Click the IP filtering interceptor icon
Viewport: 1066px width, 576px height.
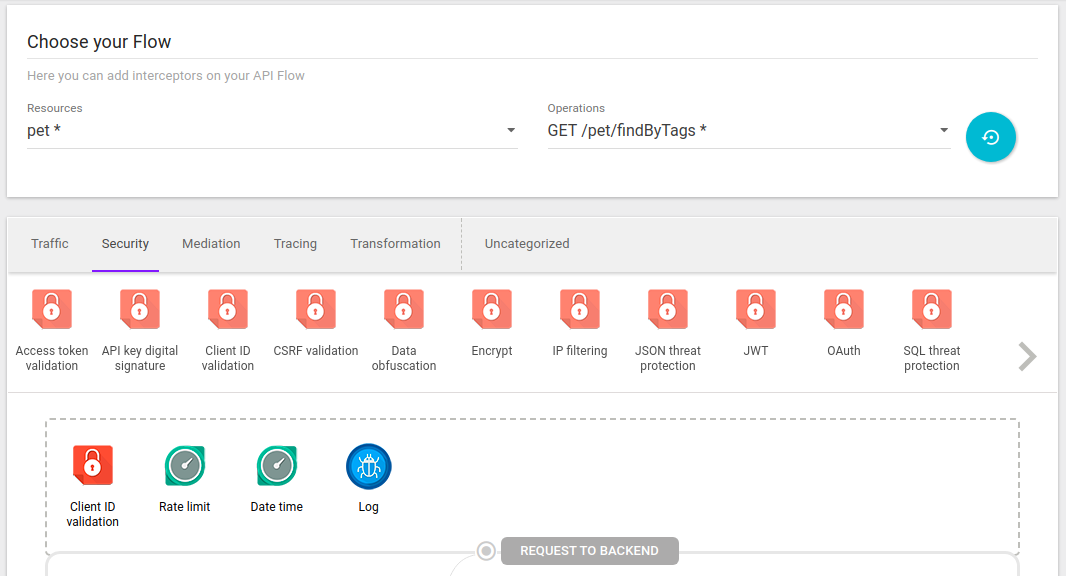coord(580,310)
